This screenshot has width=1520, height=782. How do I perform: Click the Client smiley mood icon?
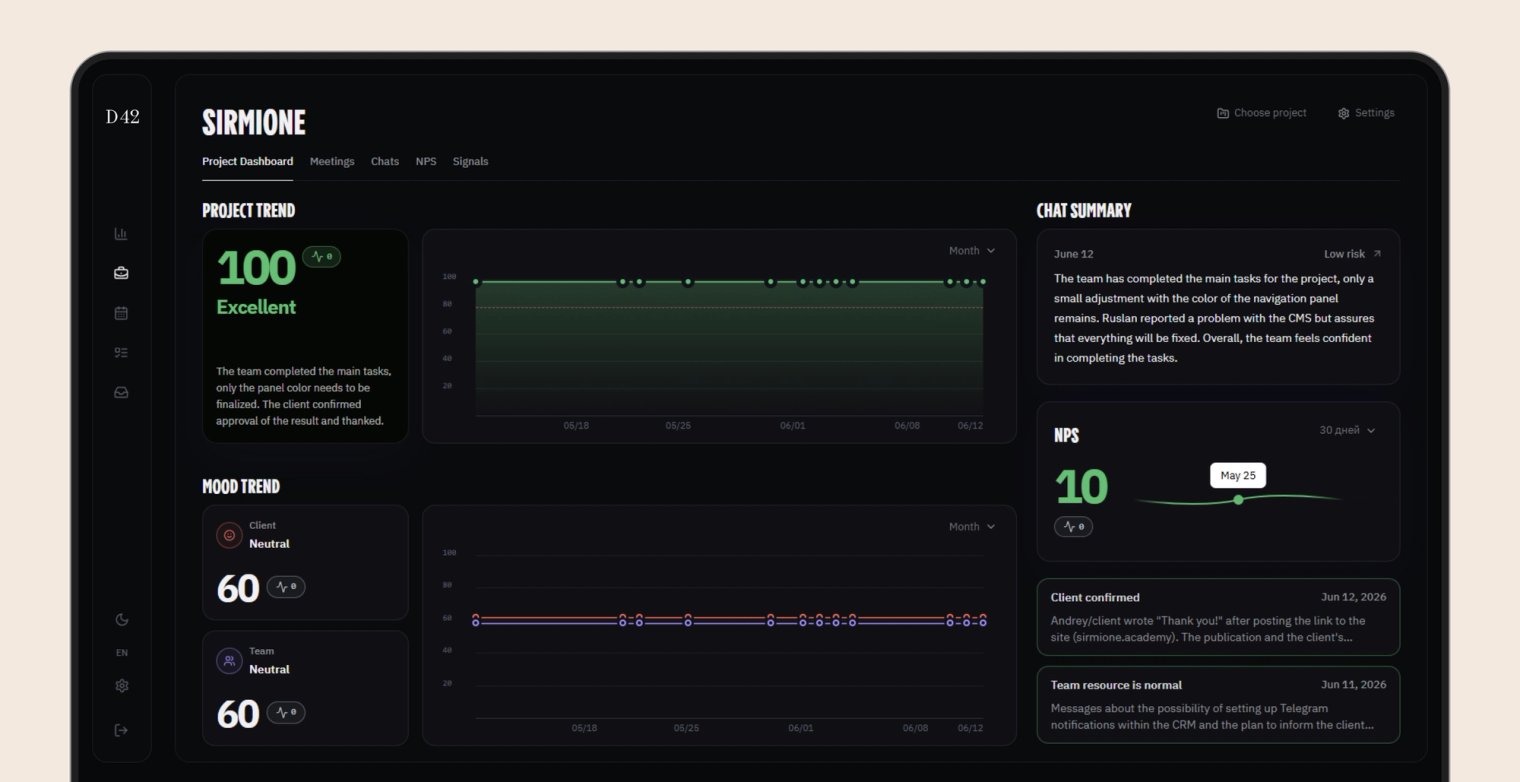229,535
